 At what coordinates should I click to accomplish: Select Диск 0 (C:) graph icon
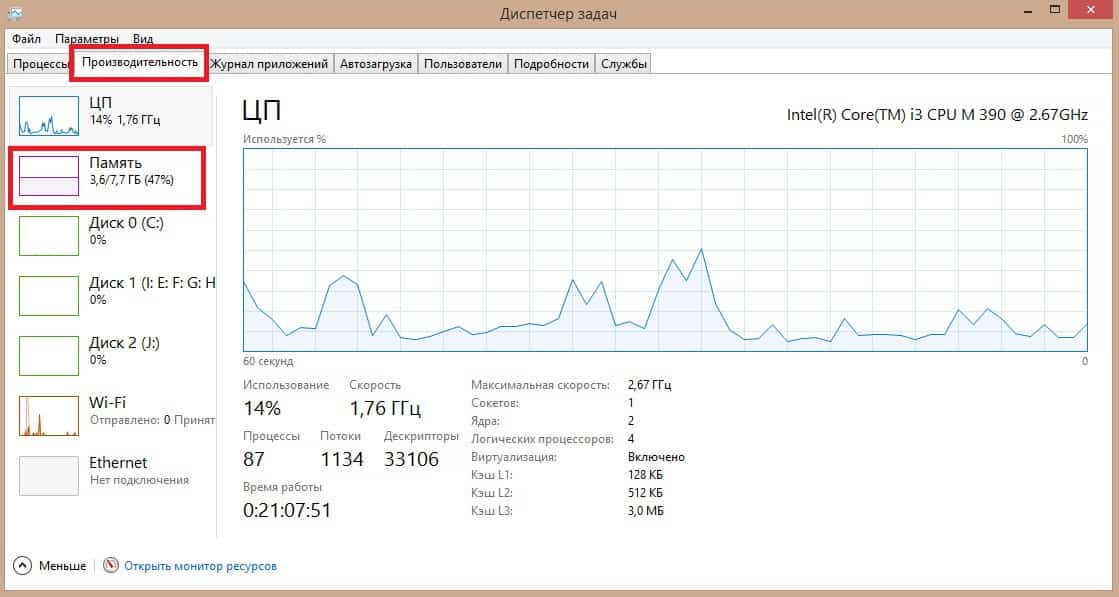pyautogui.click(x=49, y=235)
